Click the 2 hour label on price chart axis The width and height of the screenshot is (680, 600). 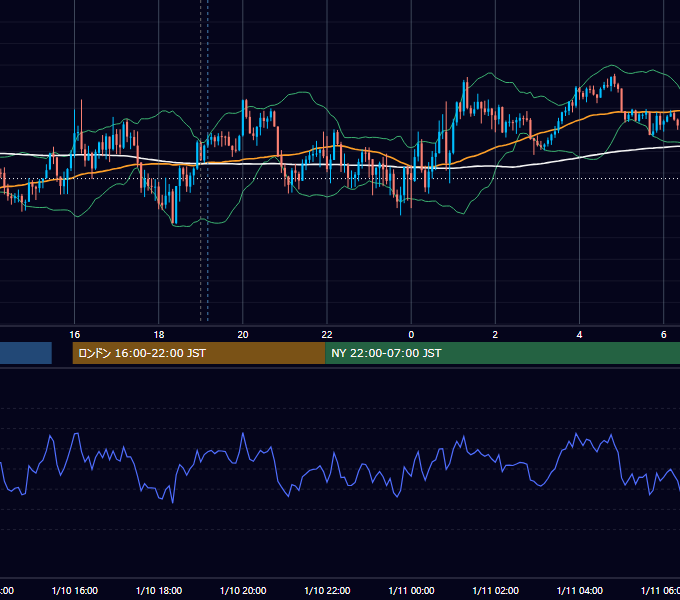pos(495,335)
